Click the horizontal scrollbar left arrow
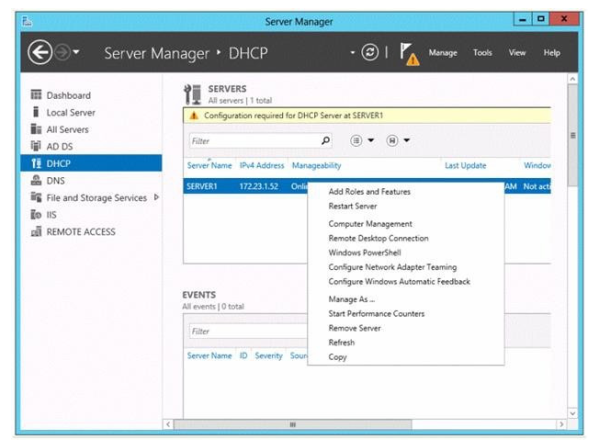 coord(168,425)
